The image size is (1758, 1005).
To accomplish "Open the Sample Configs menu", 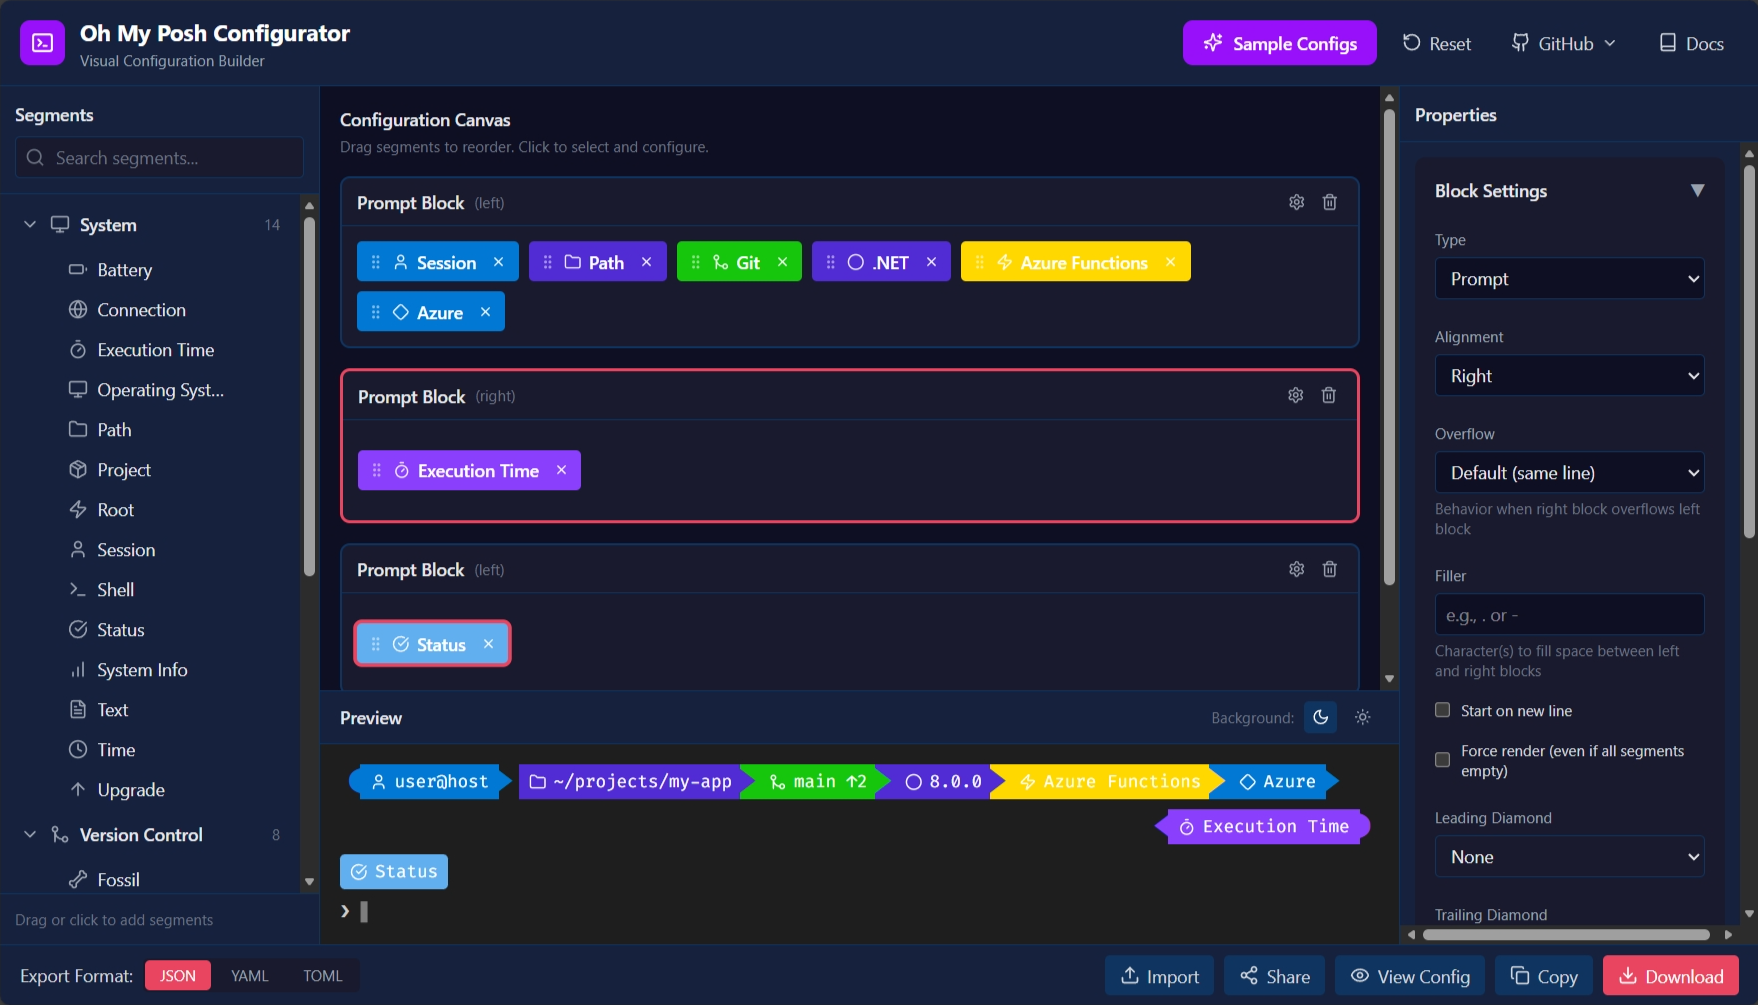I will tap(1279, 43).
